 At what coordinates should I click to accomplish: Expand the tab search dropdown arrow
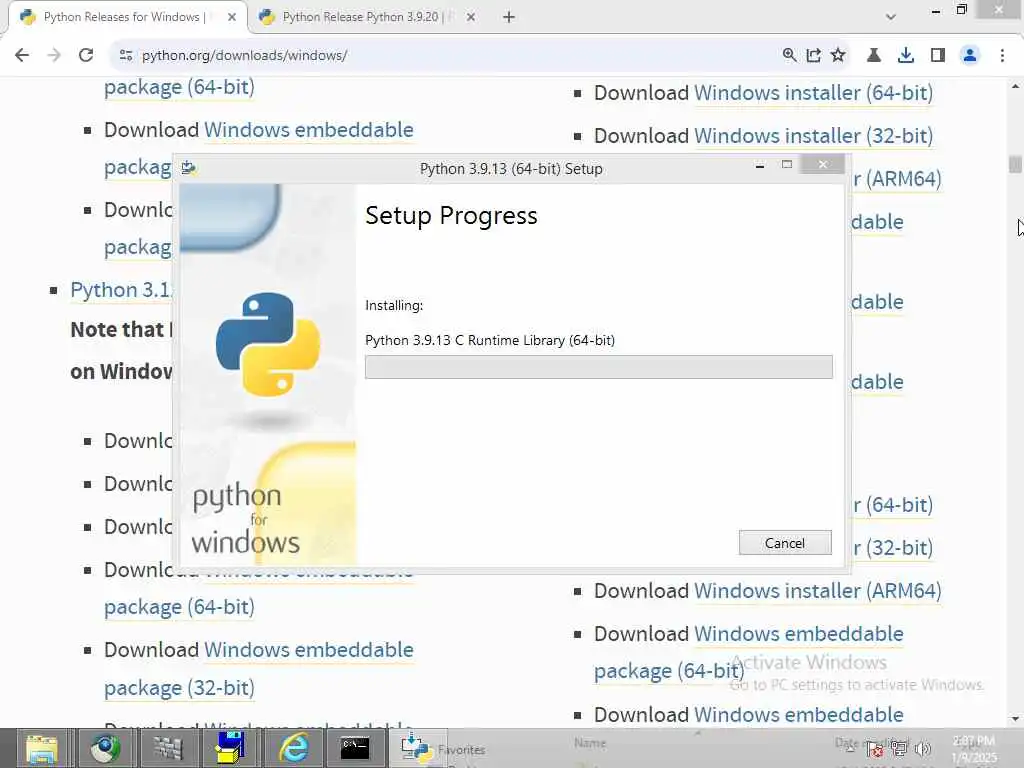[890, 17]
